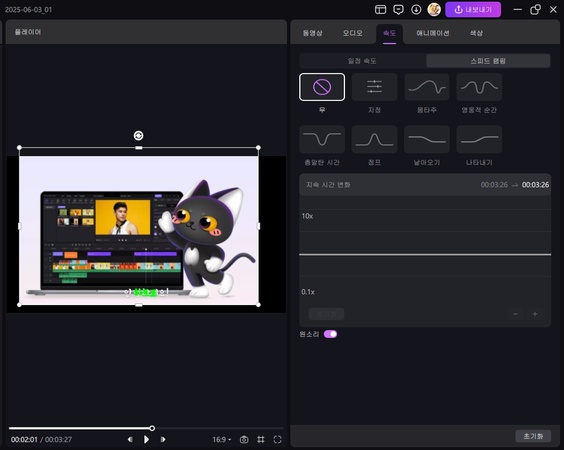Select the '속도' speed tab
The width and height of the screenshot is (564, 450).
389,33
